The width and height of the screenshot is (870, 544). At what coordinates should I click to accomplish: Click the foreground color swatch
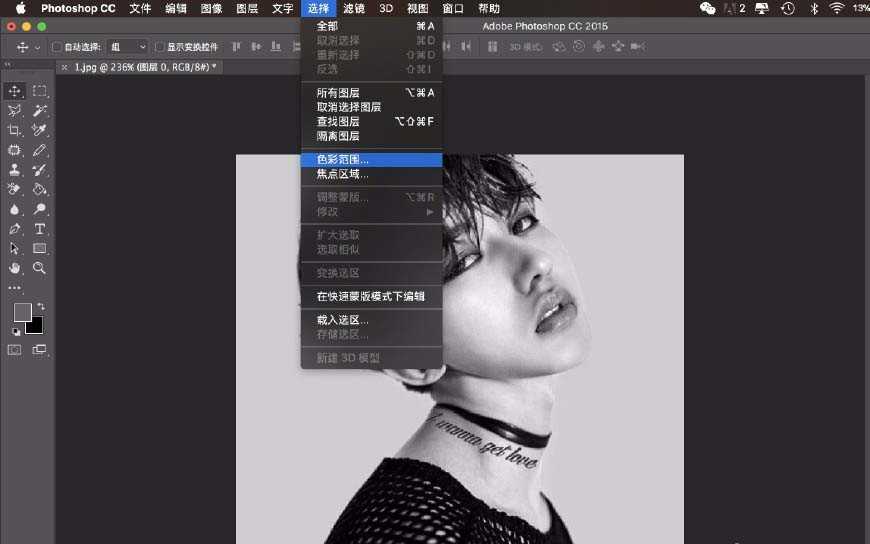[x=21, y=312]
